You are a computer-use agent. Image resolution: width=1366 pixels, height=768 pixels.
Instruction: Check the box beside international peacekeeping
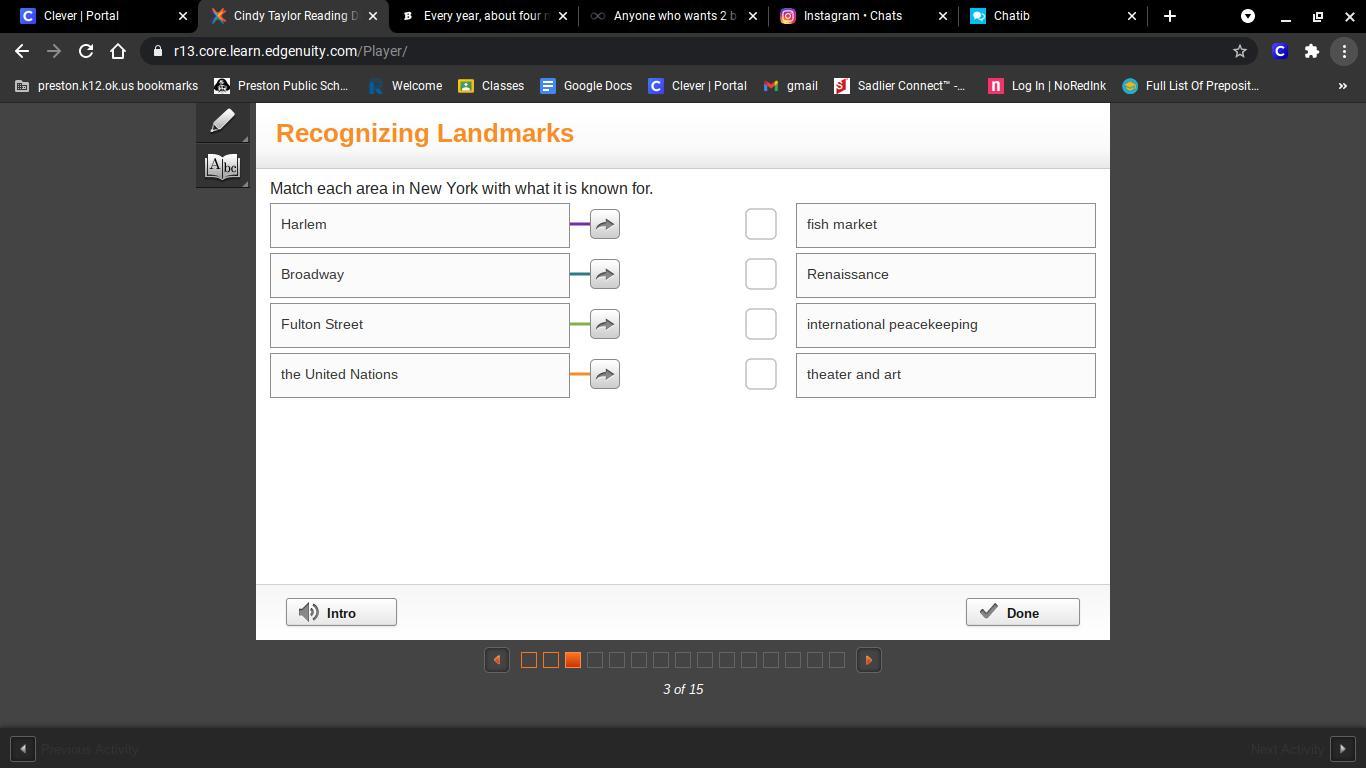coord(761,324)
